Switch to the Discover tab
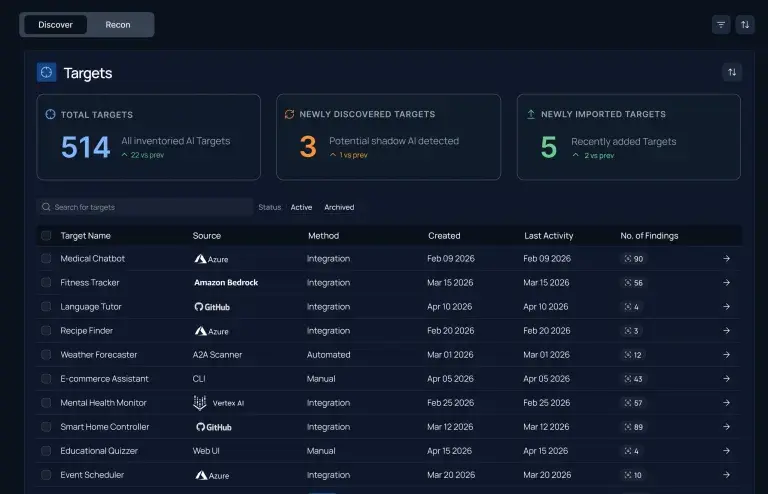The width and height of the screenshot is (768, 494). pos(55,24)
